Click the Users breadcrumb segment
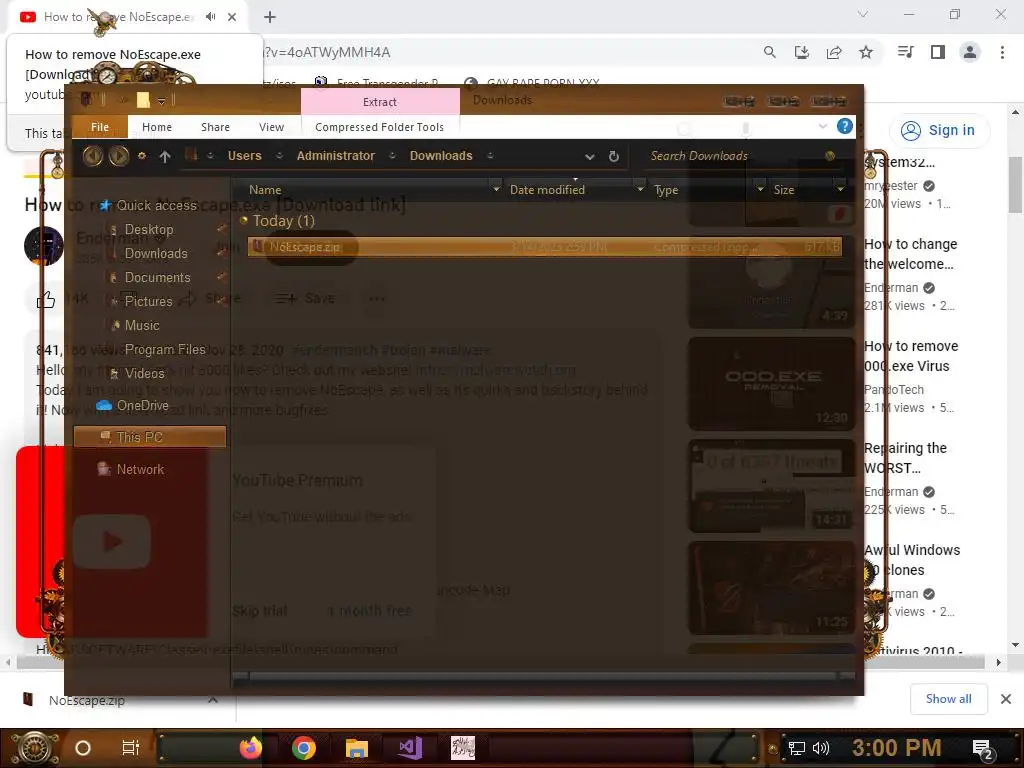The width and height of the screenshot is (1024, 768). tap(244, 155)
